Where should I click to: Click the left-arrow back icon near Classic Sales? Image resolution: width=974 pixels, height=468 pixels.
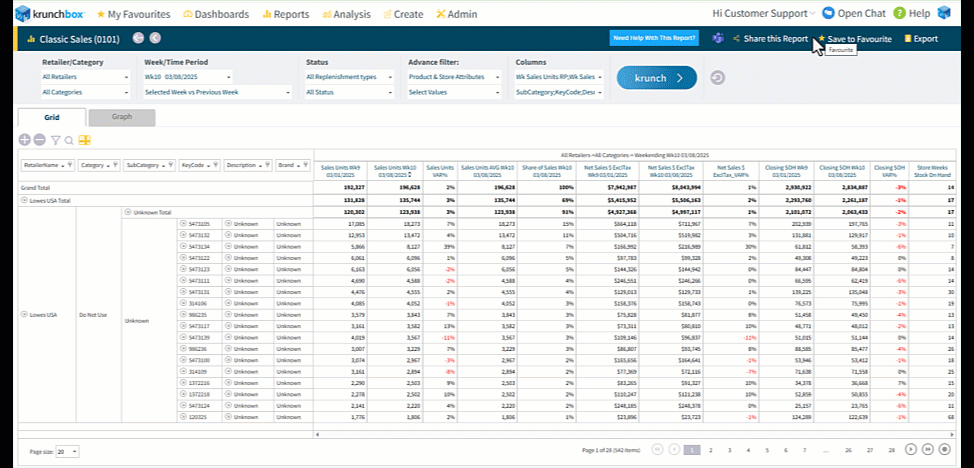coord(139,39)
